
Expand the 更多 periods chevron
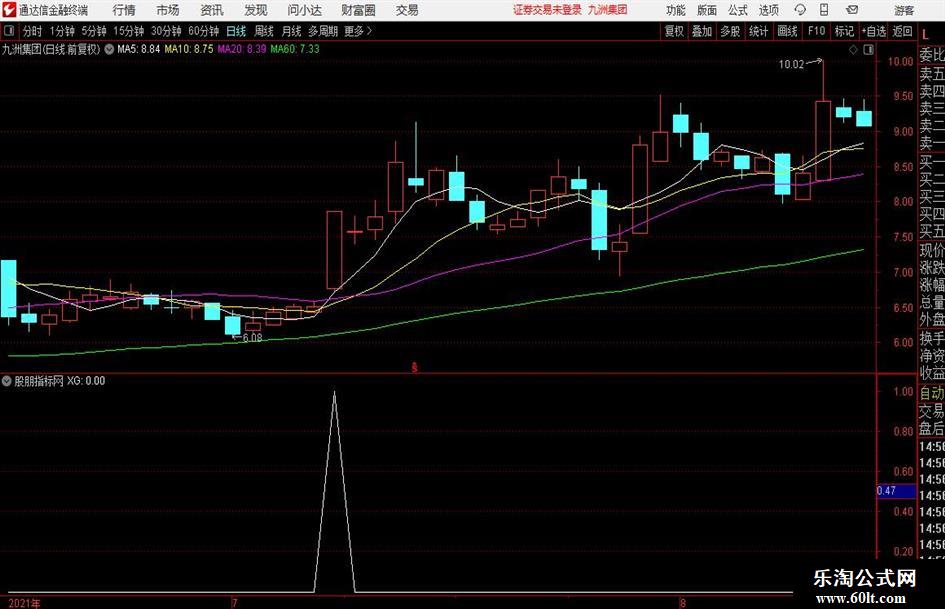point(359,31)
